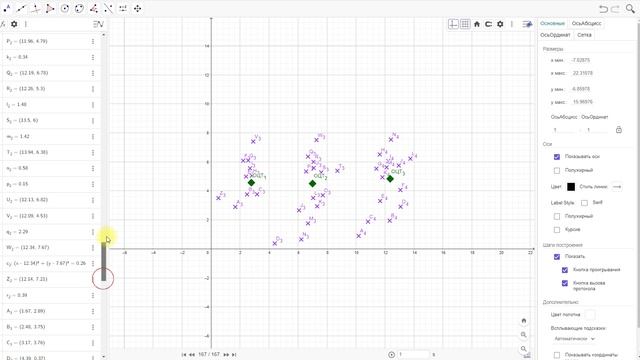Check Полужирный box just below Показывать оси
The height and width of the screenshot is (360, 640).
pos(557,170)
